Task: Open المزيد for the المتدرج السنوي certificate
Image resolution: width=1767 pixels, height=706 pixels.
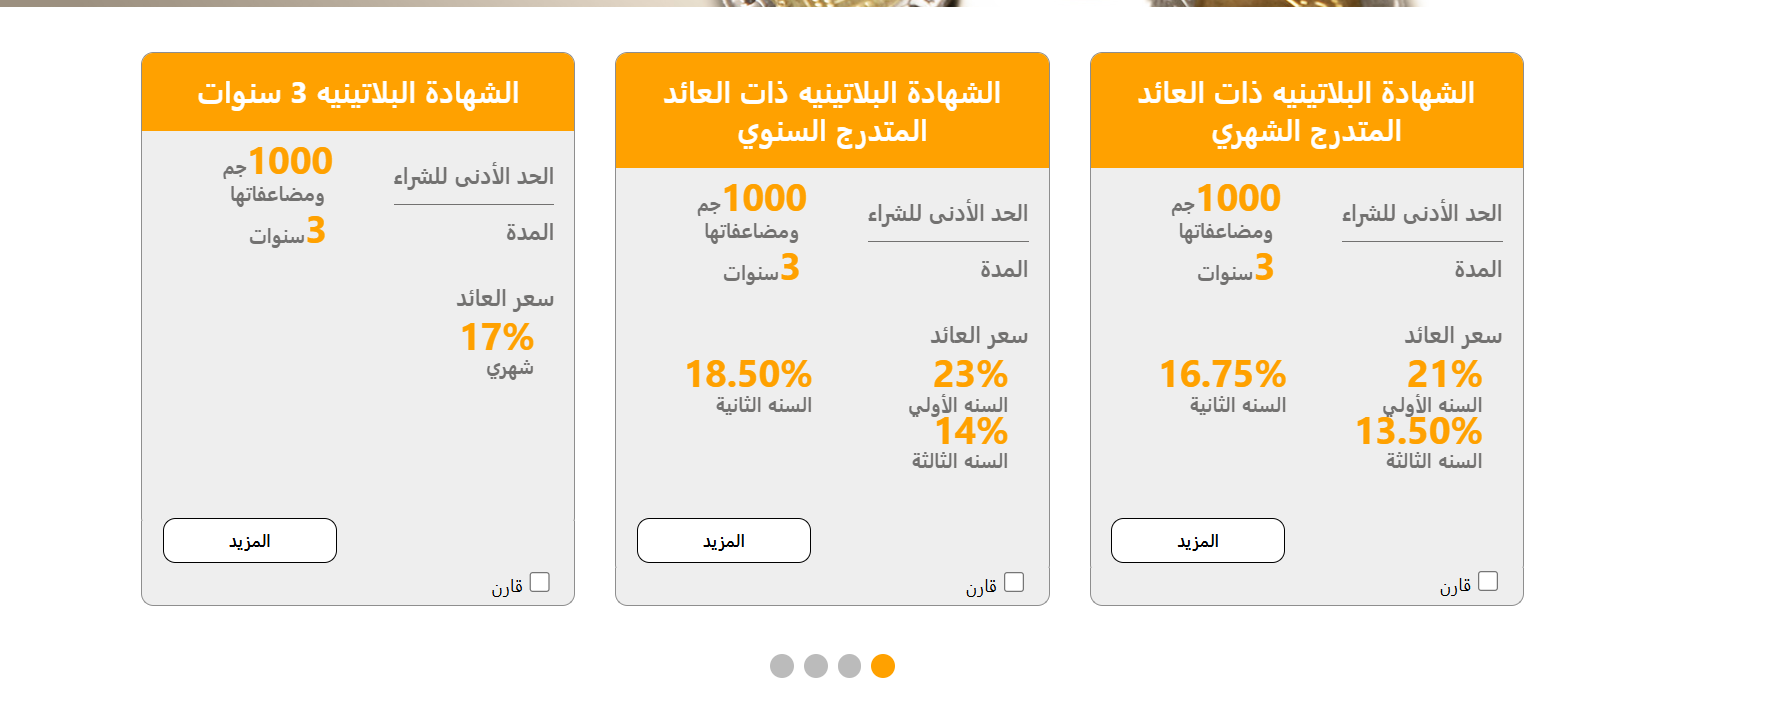Action: pos(724,541)
